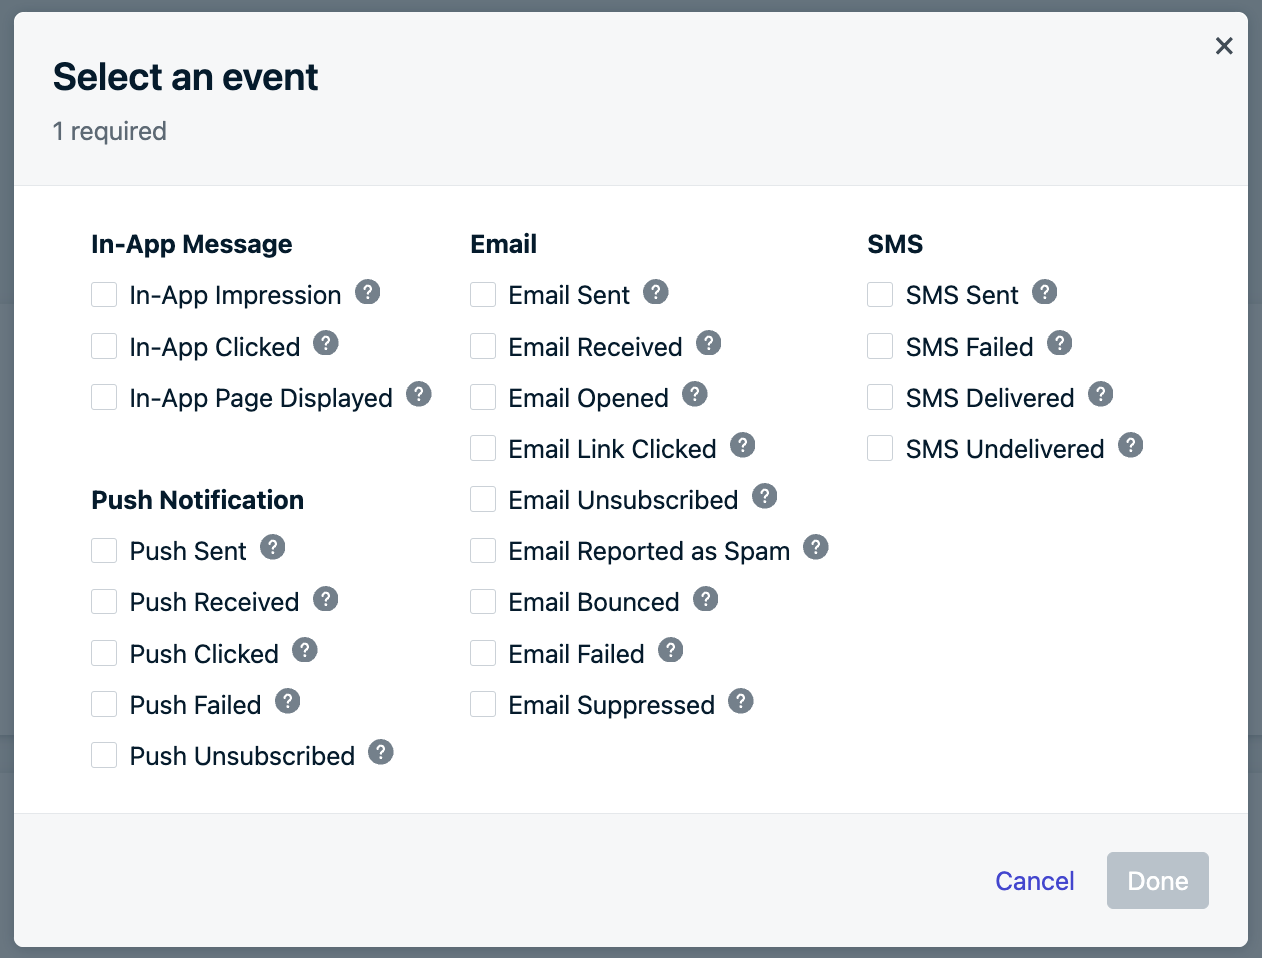Click help icon beside Email Sent
The image size is (1262, 958).
(x=656, y=292)
